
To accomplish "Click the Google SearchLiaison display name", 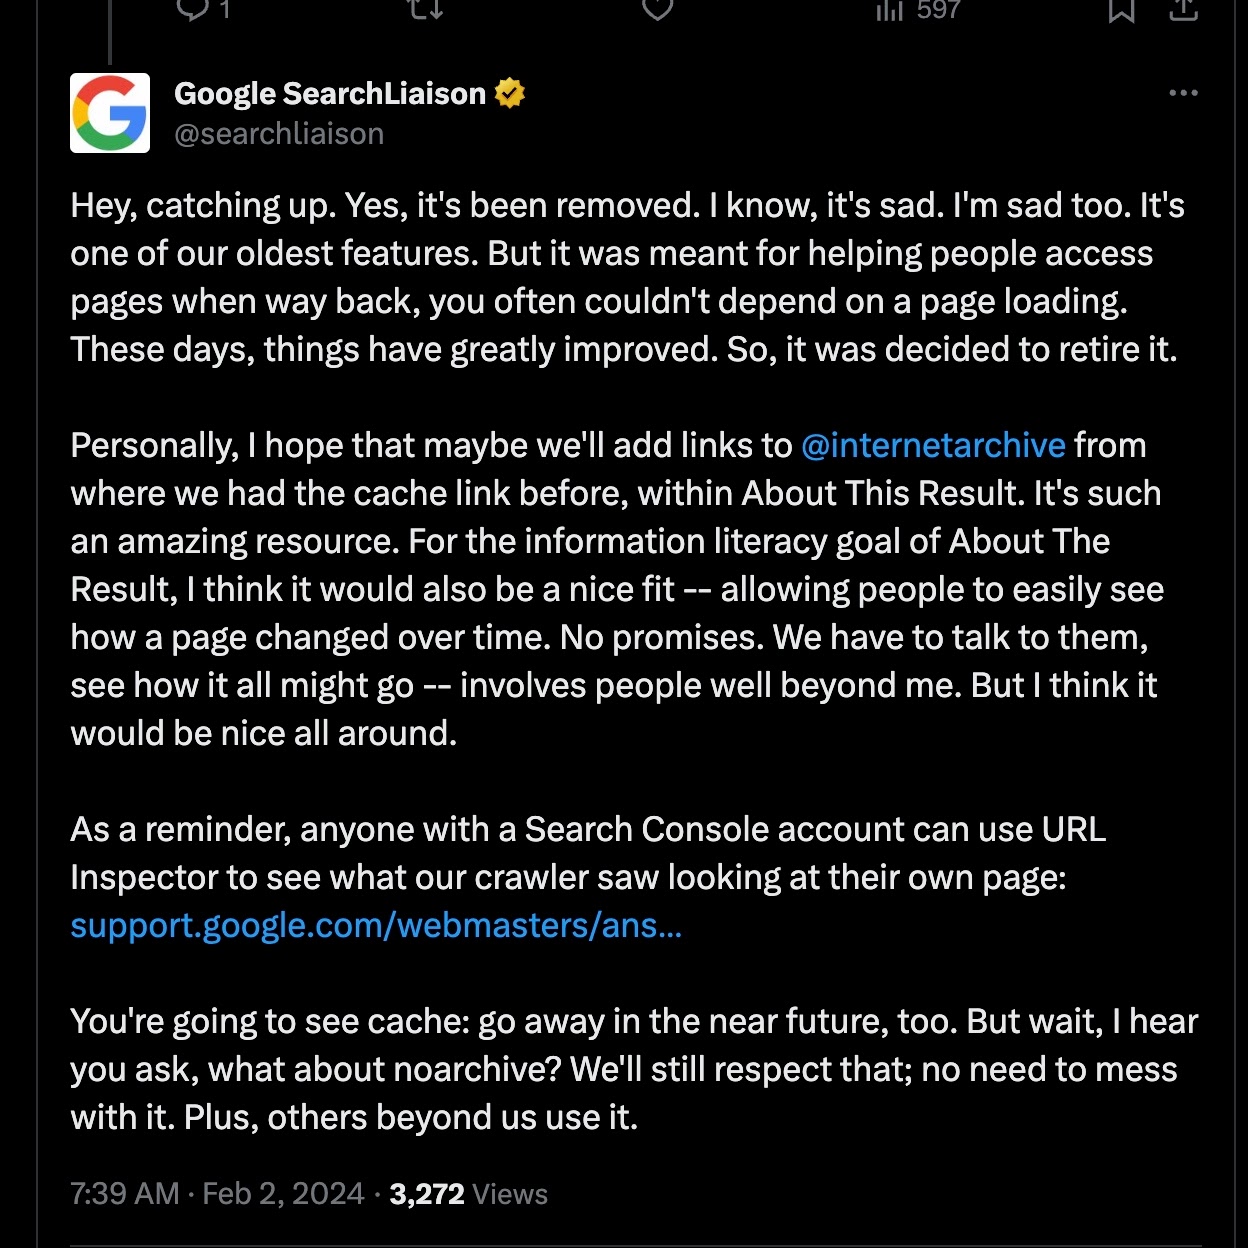I will tap(329, 93).
